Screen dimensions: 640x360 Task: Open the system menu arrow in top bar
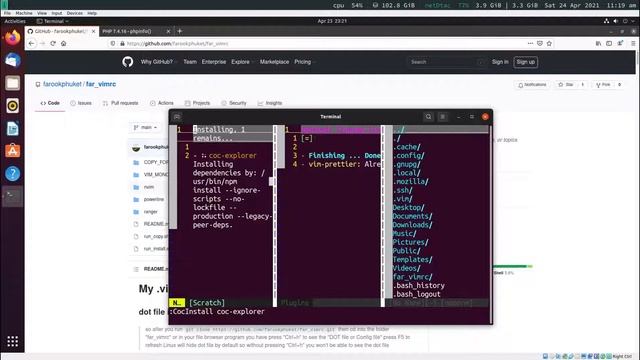tap(633, 21)
